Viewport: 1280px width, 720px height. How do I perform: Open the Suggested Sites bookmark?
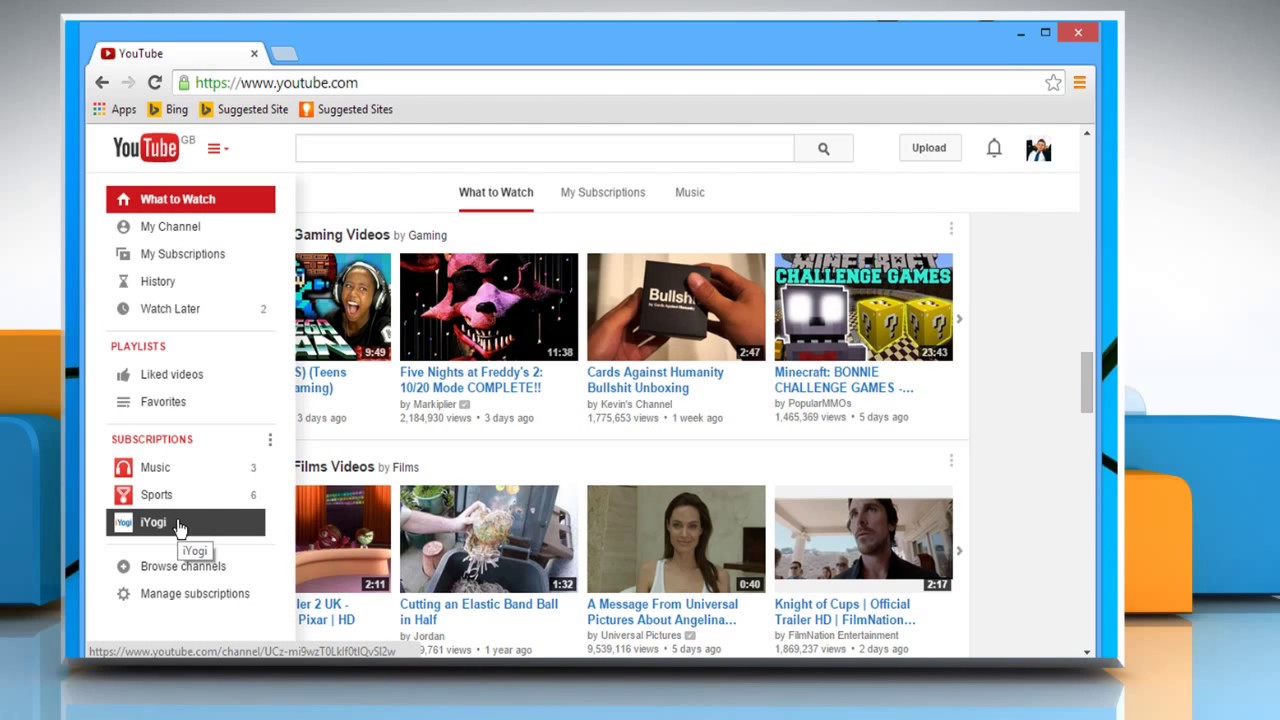[x=346, y=109]
